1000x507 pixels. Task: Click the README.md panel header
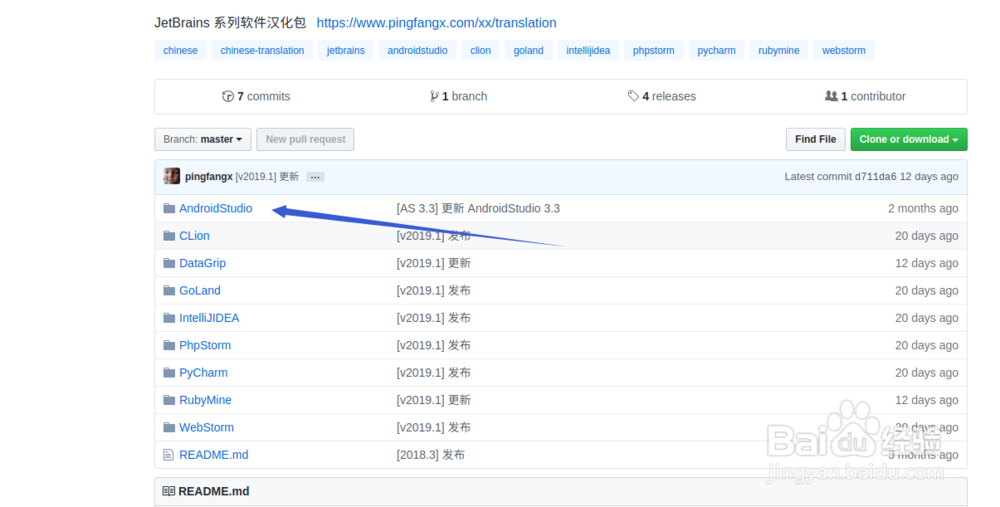point(561,492)
